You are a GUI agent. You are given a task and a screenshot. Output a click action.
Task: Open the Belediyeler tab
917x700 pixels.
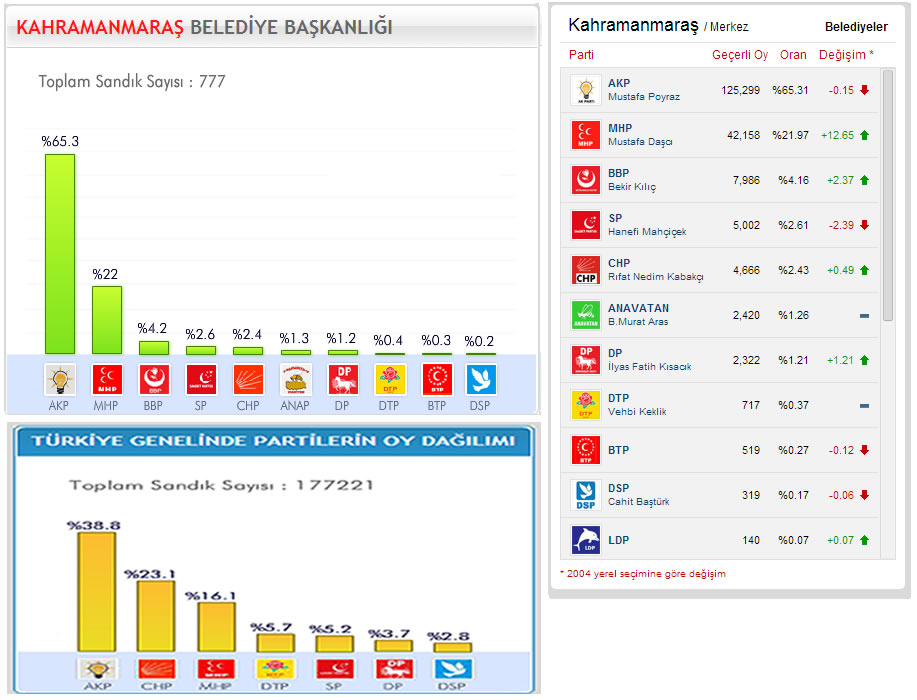[856, 27]
